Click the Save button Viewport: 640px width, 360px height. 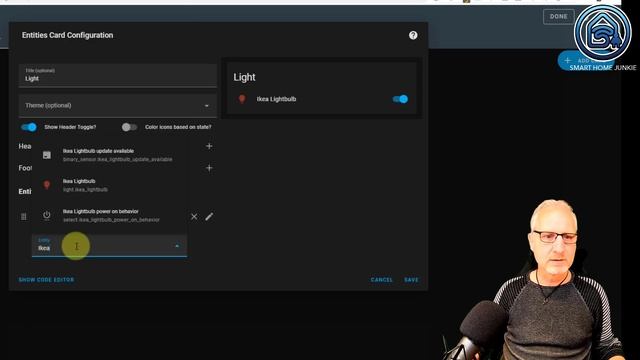[411, 280]
